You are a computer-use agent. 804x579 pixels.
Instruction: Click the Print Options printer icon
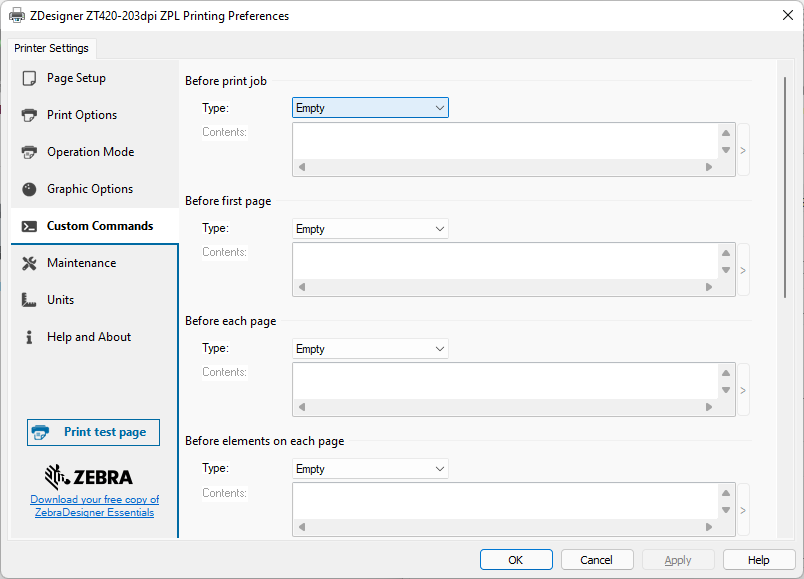coord(29,115)
